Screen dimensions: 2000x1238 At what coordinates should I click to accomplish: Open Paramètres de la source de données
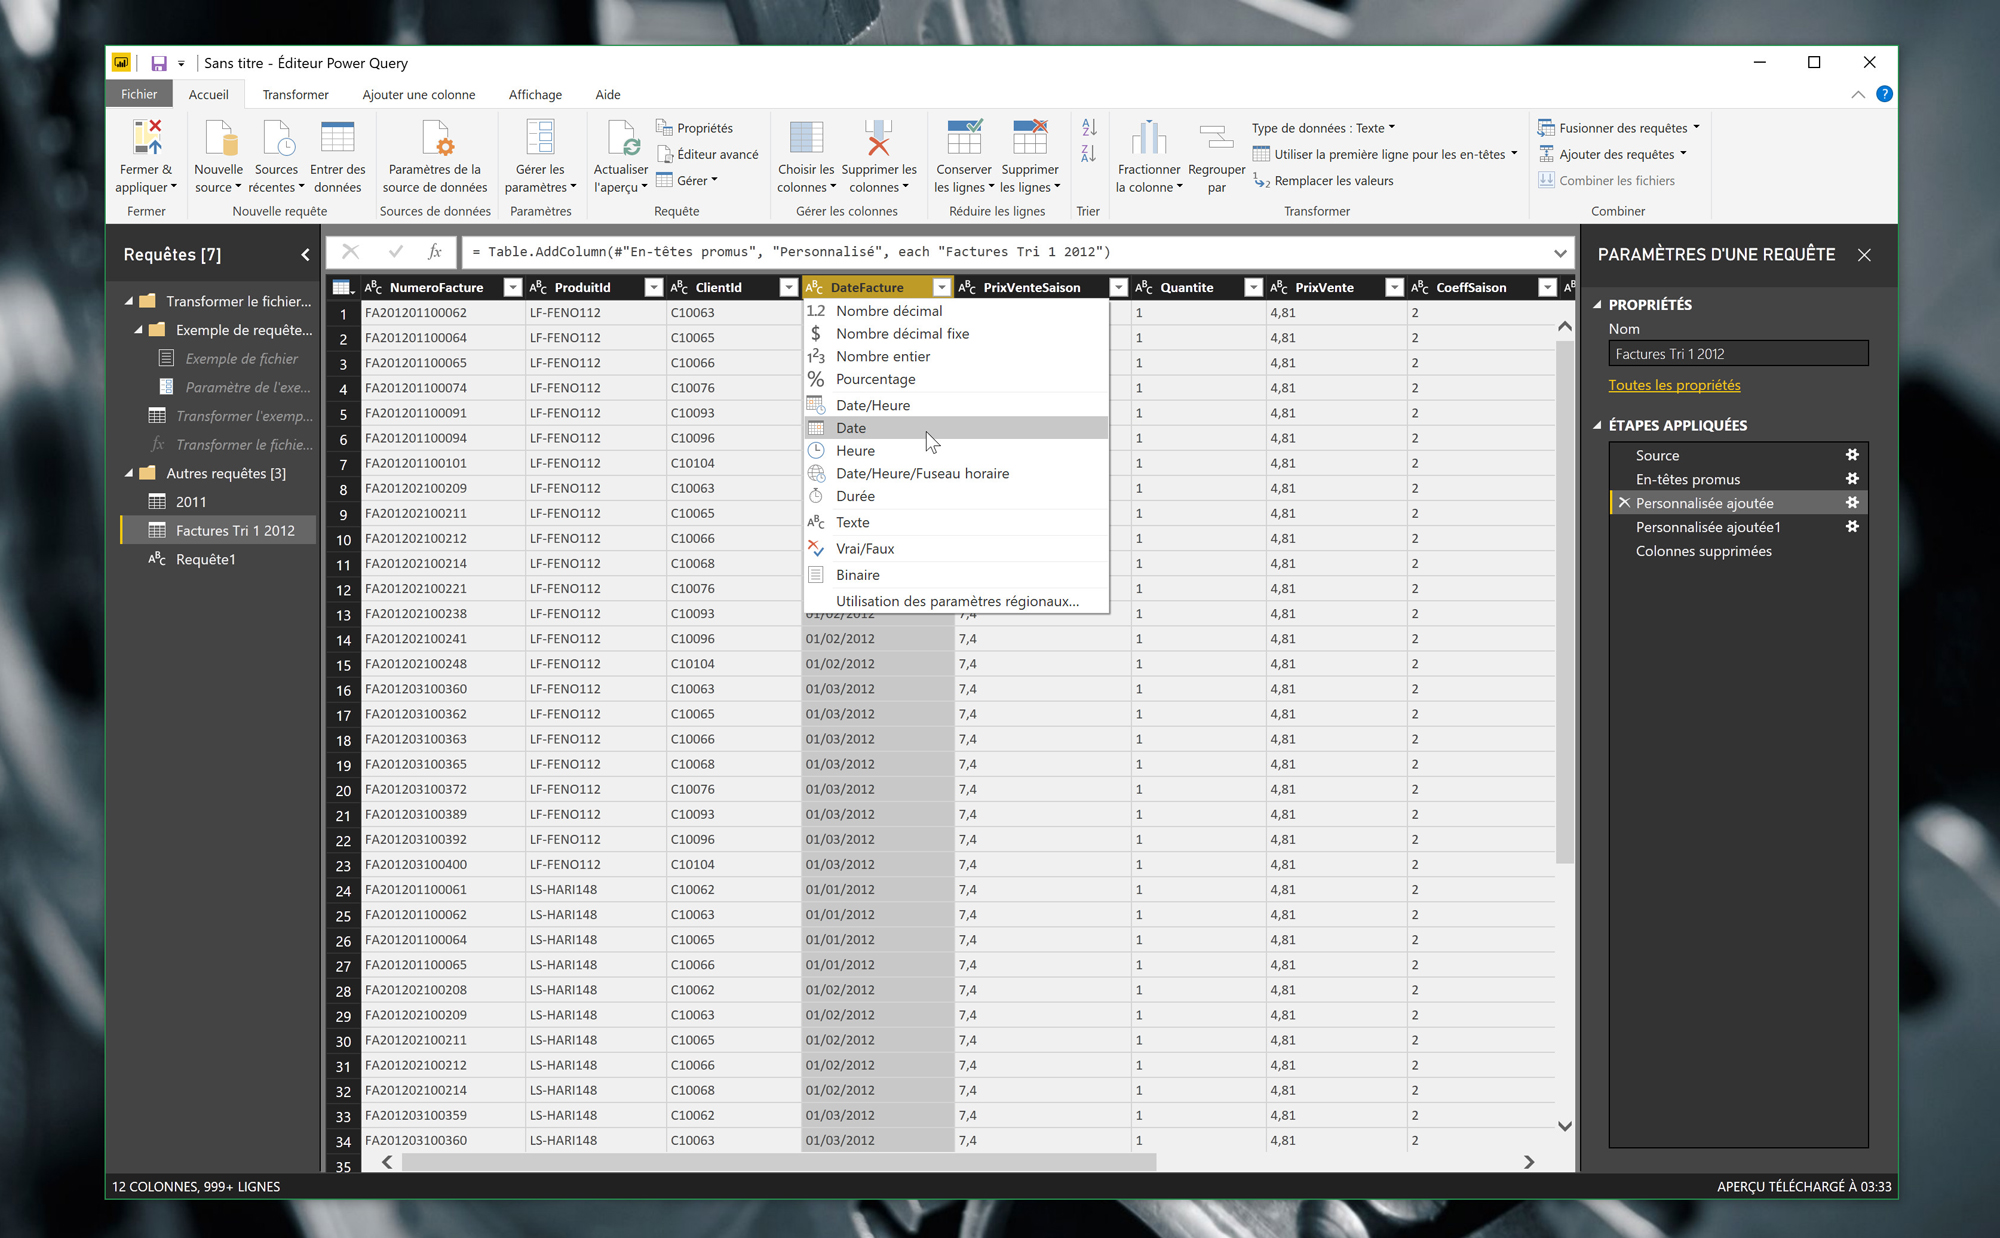[x=435, y=157]
